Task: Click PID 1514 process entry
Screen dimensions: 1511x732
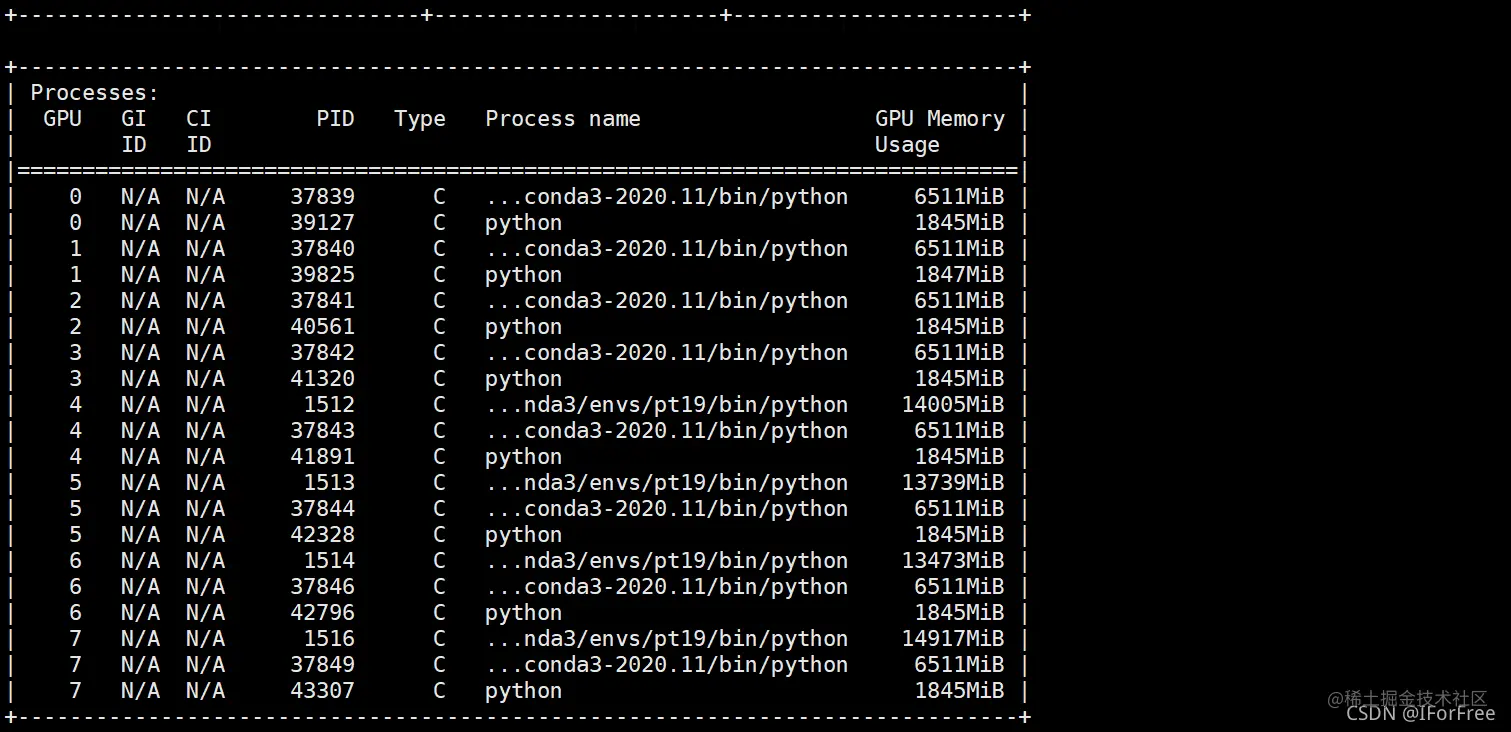Action: (x=329, y=561)
